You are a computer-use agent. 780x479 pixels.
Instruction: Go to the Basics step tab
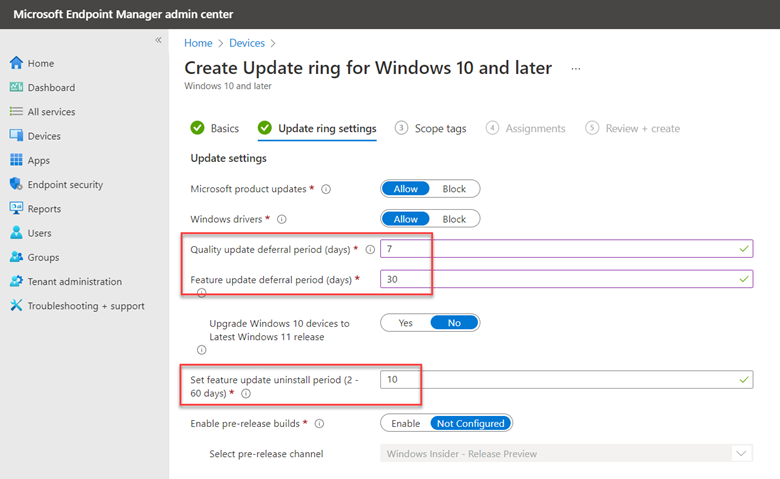pyautogui.click(x=215, y=128)
